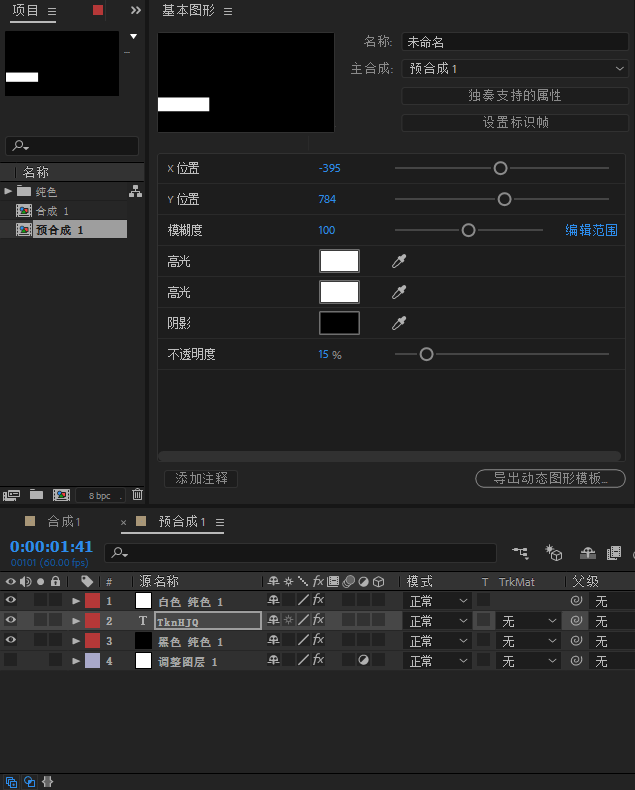This screenshot has width=635, height=790.
Task: Create a new composition with bottom icon
Action: coord(61,495)
